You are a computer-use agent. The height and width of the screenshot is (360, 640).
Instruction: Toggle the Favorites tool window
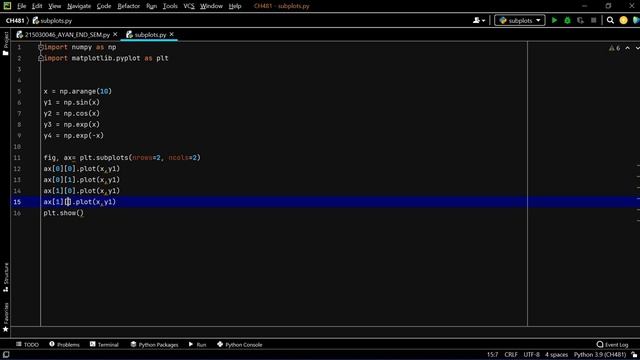tap(6, 318)
